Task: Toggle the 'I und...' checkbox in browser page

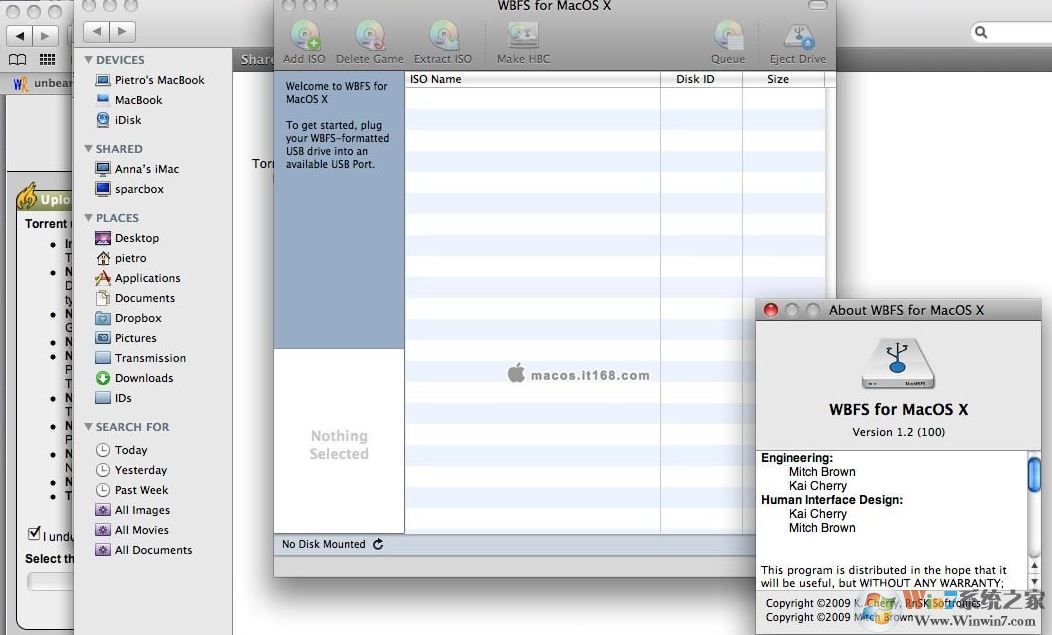Action: click(x=34, y=534)
